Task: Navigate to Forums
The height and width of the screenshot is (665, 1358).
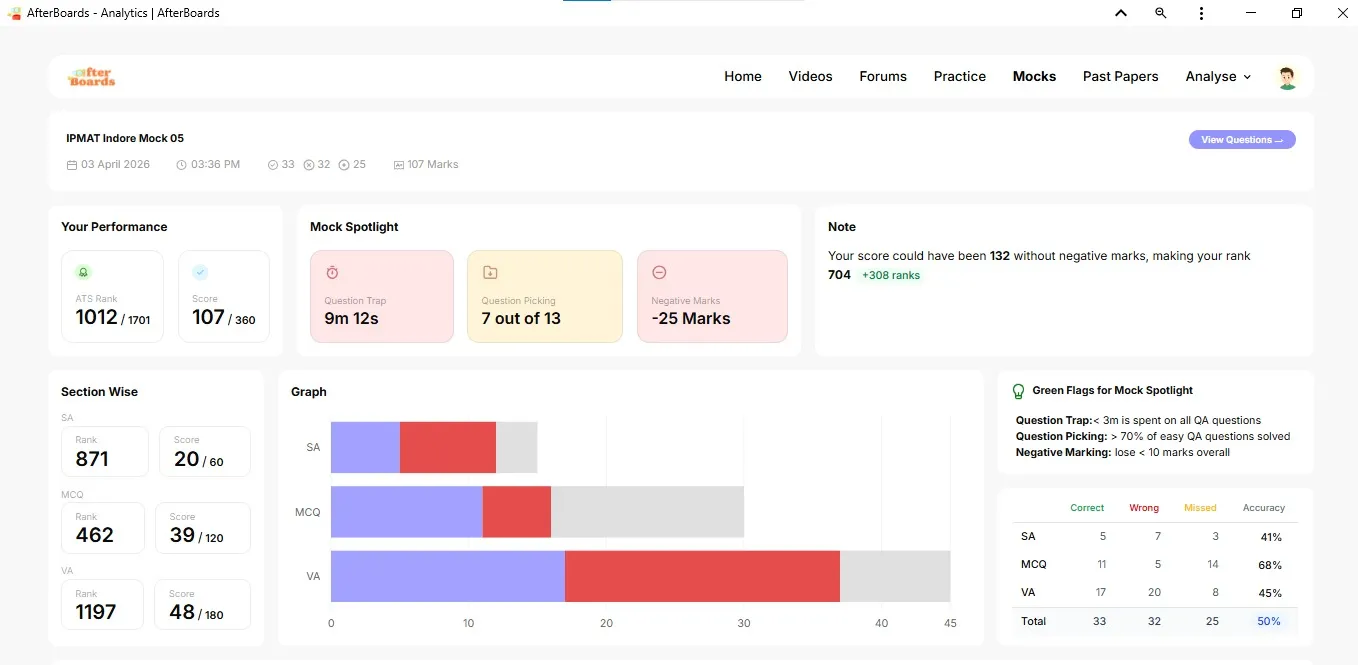Action: pyautogui.click(x=883, y=77)
